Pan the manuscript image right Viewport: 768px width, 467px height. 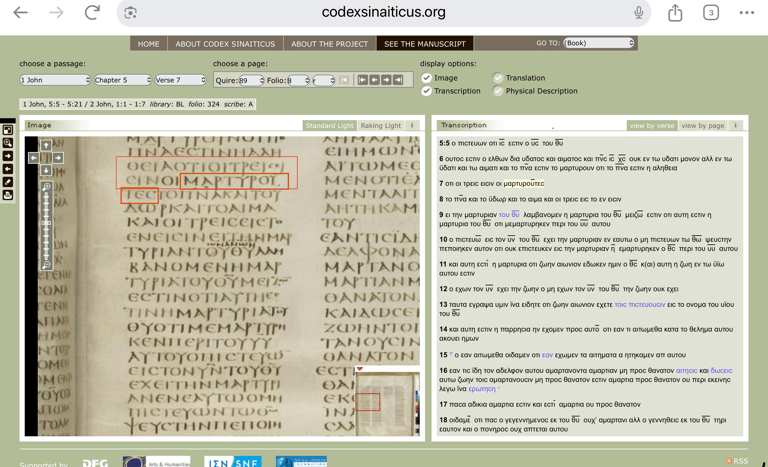(58, 158)
